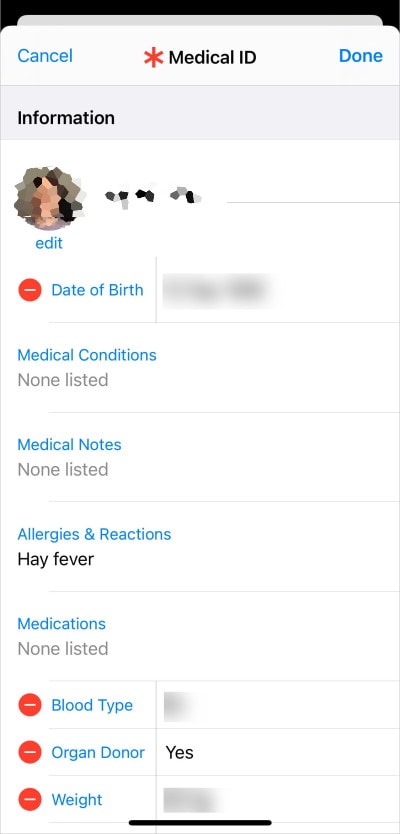Change Organ Donor value from Yes
This screenshot has width=400, height=834.
point(278,752)
